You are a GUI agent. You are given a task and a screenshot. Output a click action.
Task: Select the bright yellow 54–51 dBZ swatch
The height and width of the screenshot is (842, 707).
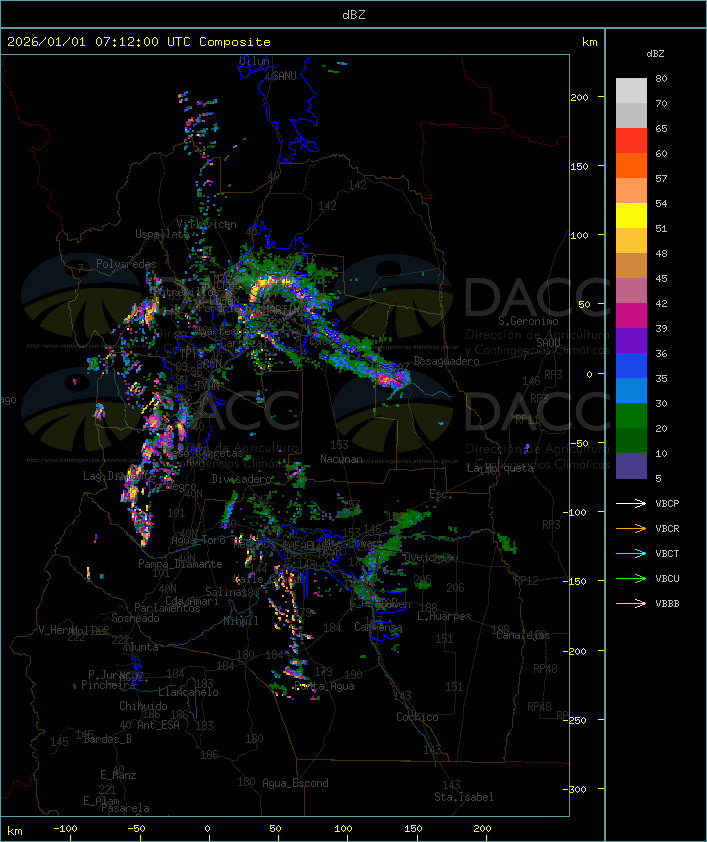point(631,215)
